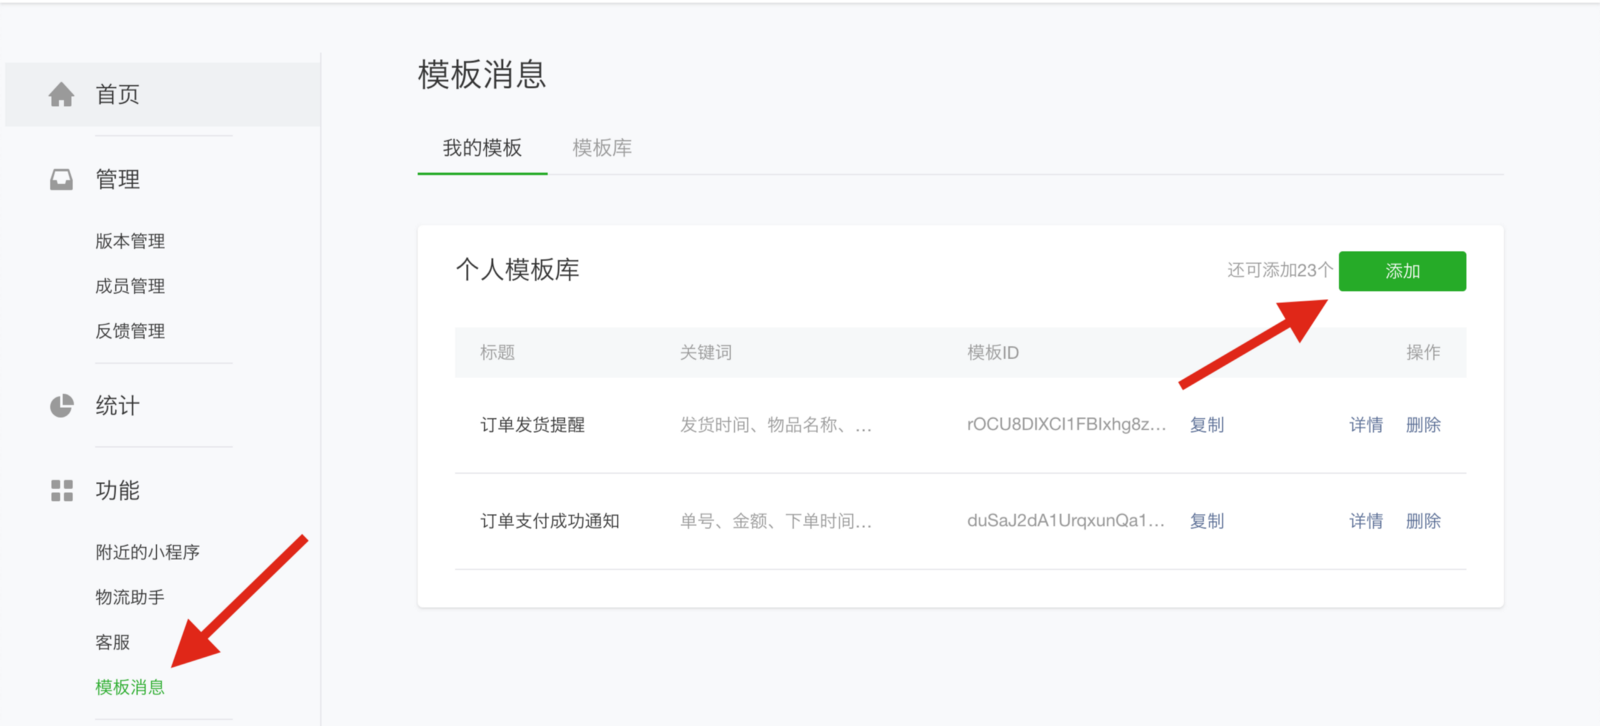Screen dimensions: 1600x726
Task: Copy the 订单支付成功通知 template ID
Action: point(1206,521)
